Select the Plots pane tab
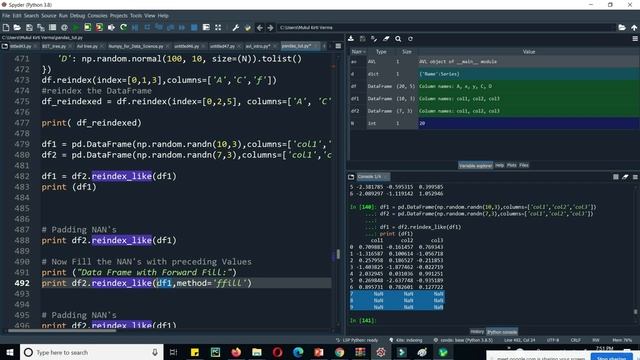This screenshot has width=640, height=360. click(511, 165)
